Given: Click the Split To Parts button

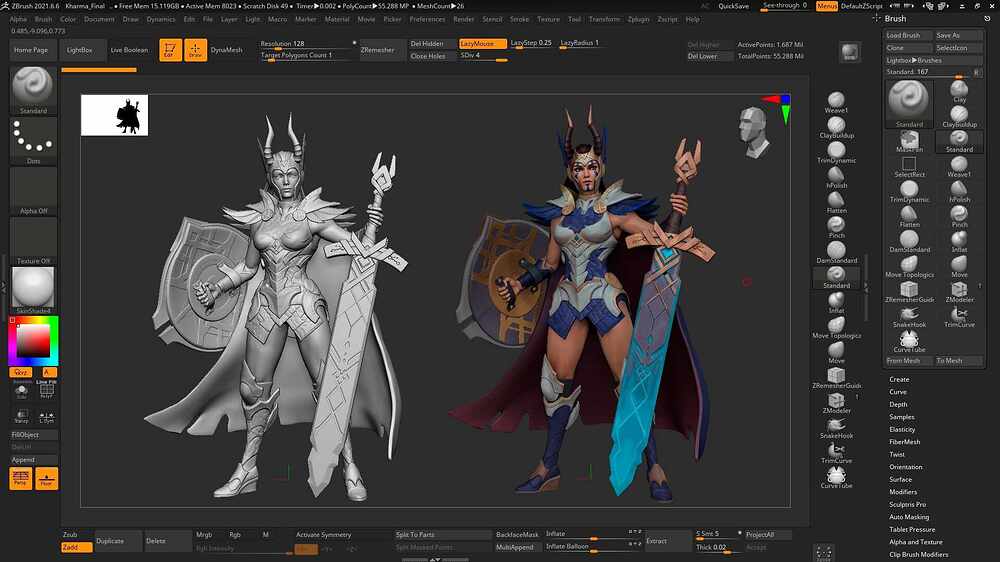Looking at the screenshot, I should click(x=443, y=535).
